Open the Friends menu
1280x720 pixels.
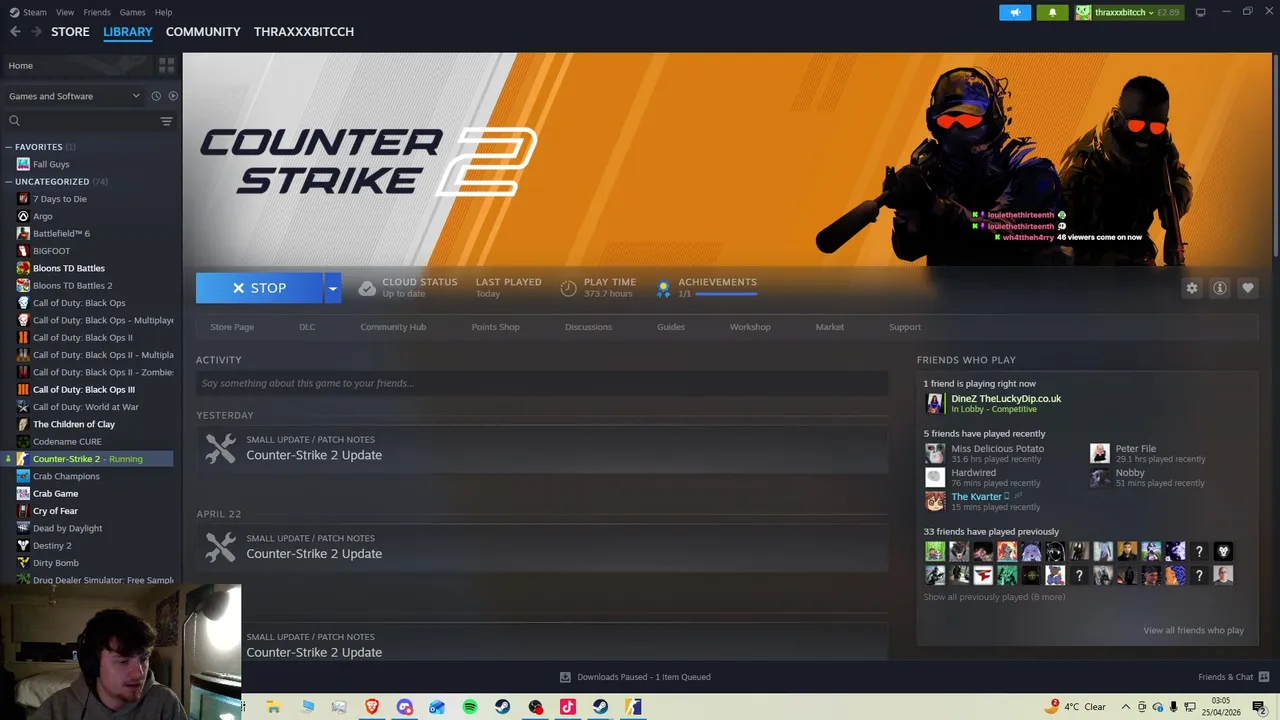click(x=97, y=12)
